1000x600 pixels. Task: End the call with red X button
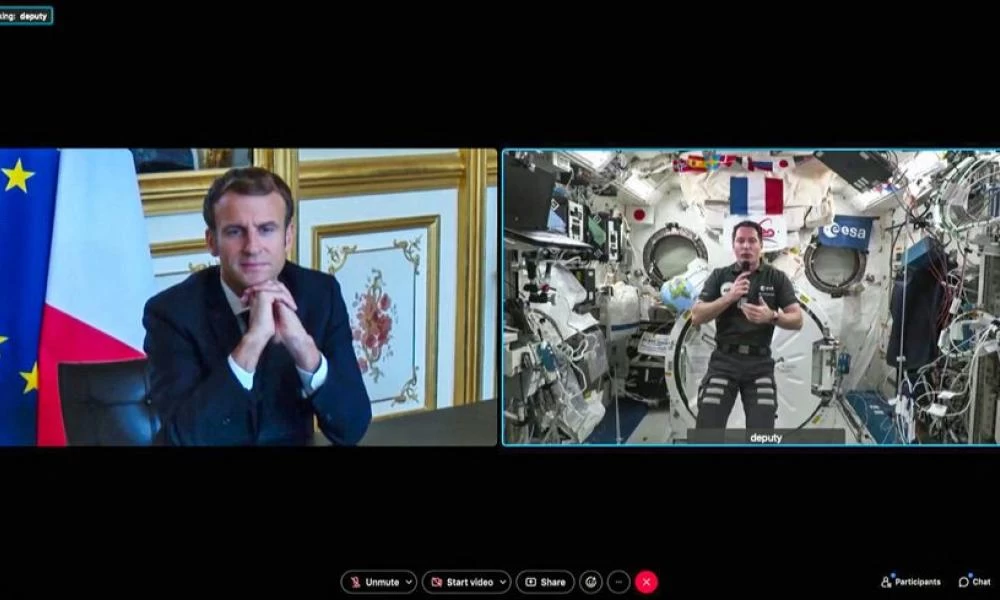[x=647, y=582]
